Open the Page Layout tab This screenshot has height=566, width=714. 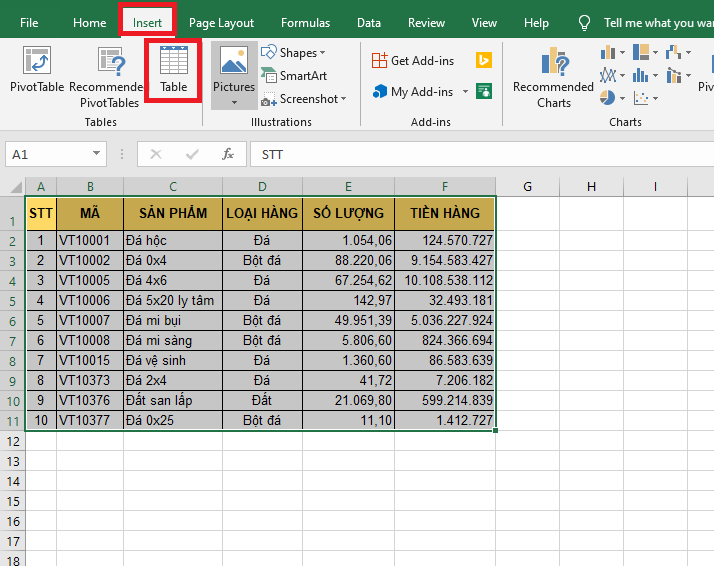coord(221,22)
